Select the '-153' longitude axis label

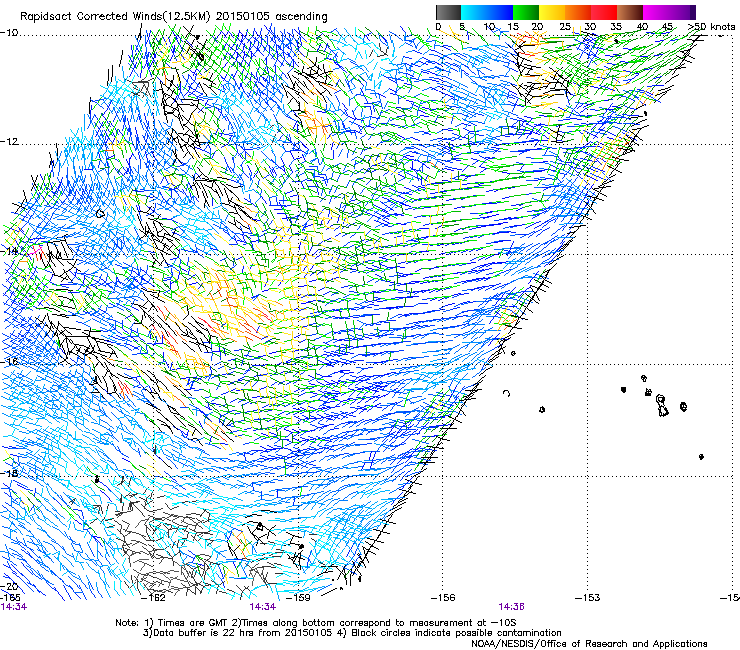coord(587,598)
